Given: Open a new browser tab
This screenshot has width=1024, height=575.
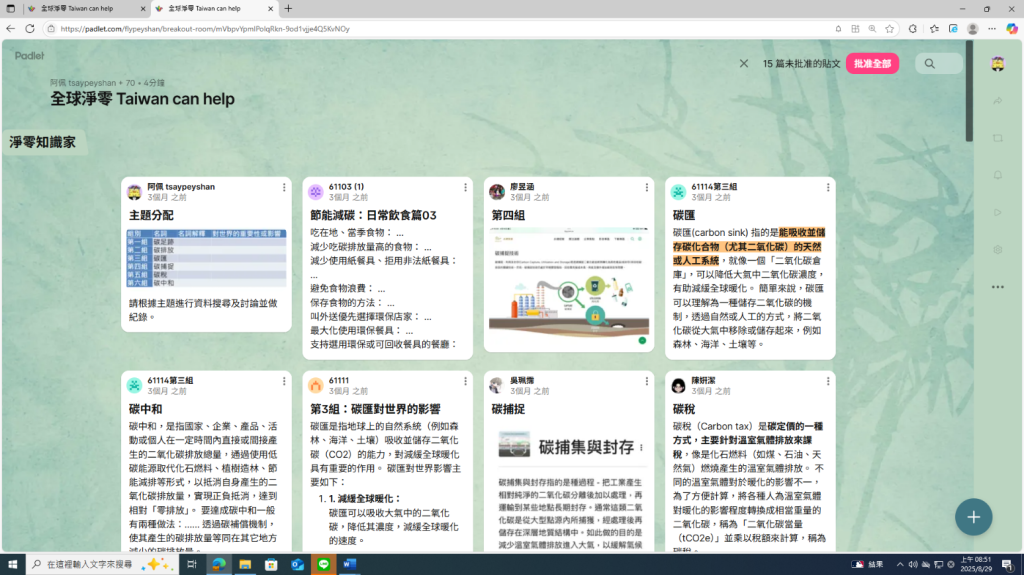Looking at the screenshot, I should 289,8.
